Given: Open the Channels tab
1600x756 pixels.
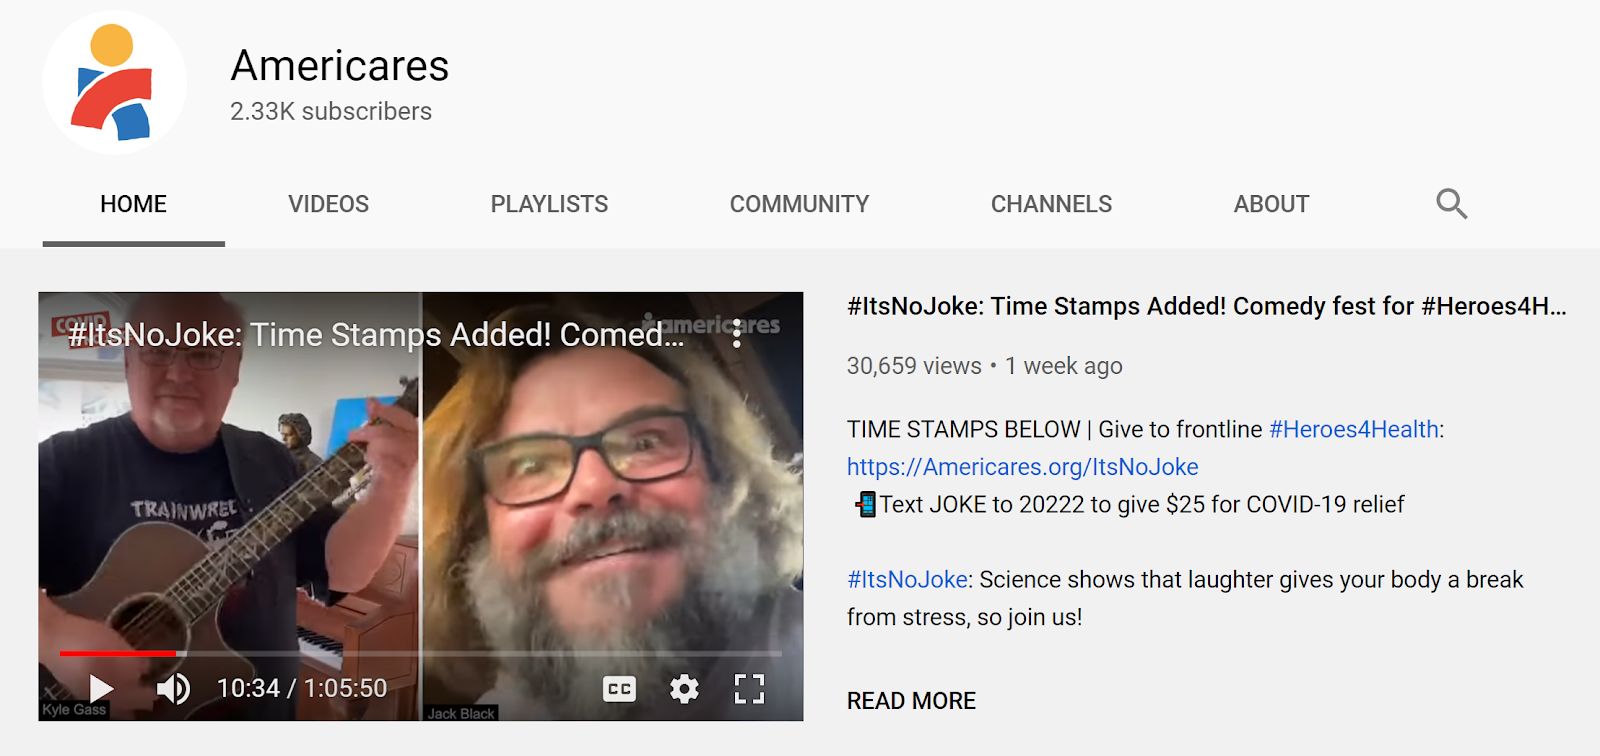Looking at the screenshot, I should click(x=1051, y=204).
